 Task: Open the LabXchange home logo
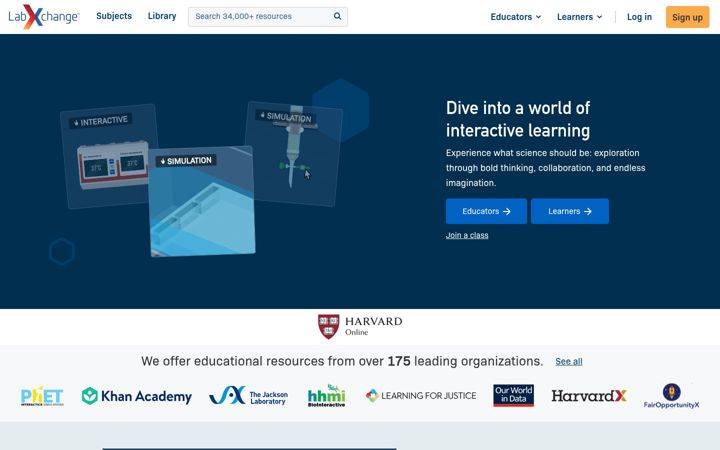[x=44, y=17]
